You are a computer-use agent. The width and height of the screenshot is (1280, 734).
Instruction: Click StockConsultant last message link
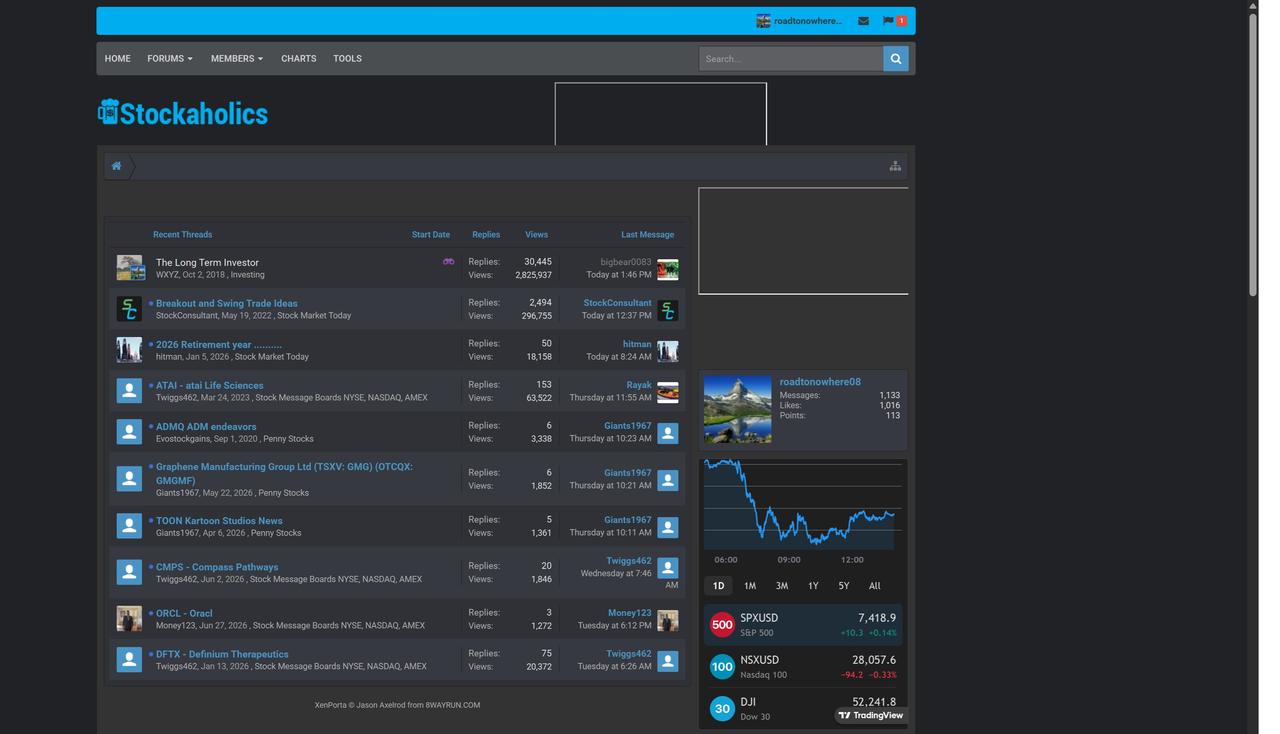(x=618, y=303)
